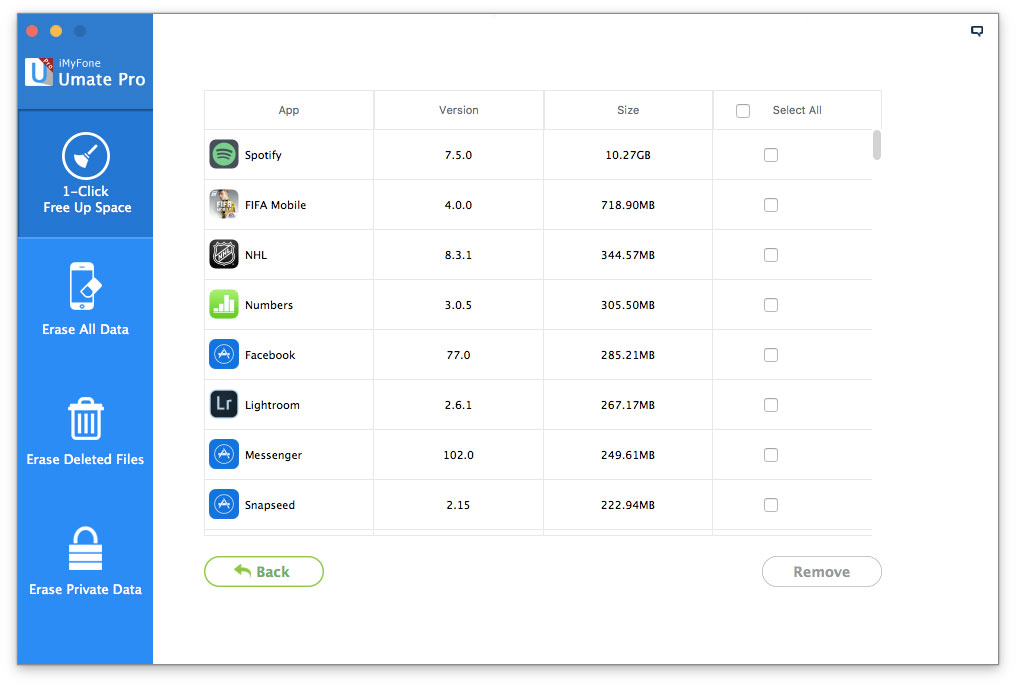1016x686 pixels.
Task: Select the Messenger row checkbox
Action: click(x=771, y=455)
